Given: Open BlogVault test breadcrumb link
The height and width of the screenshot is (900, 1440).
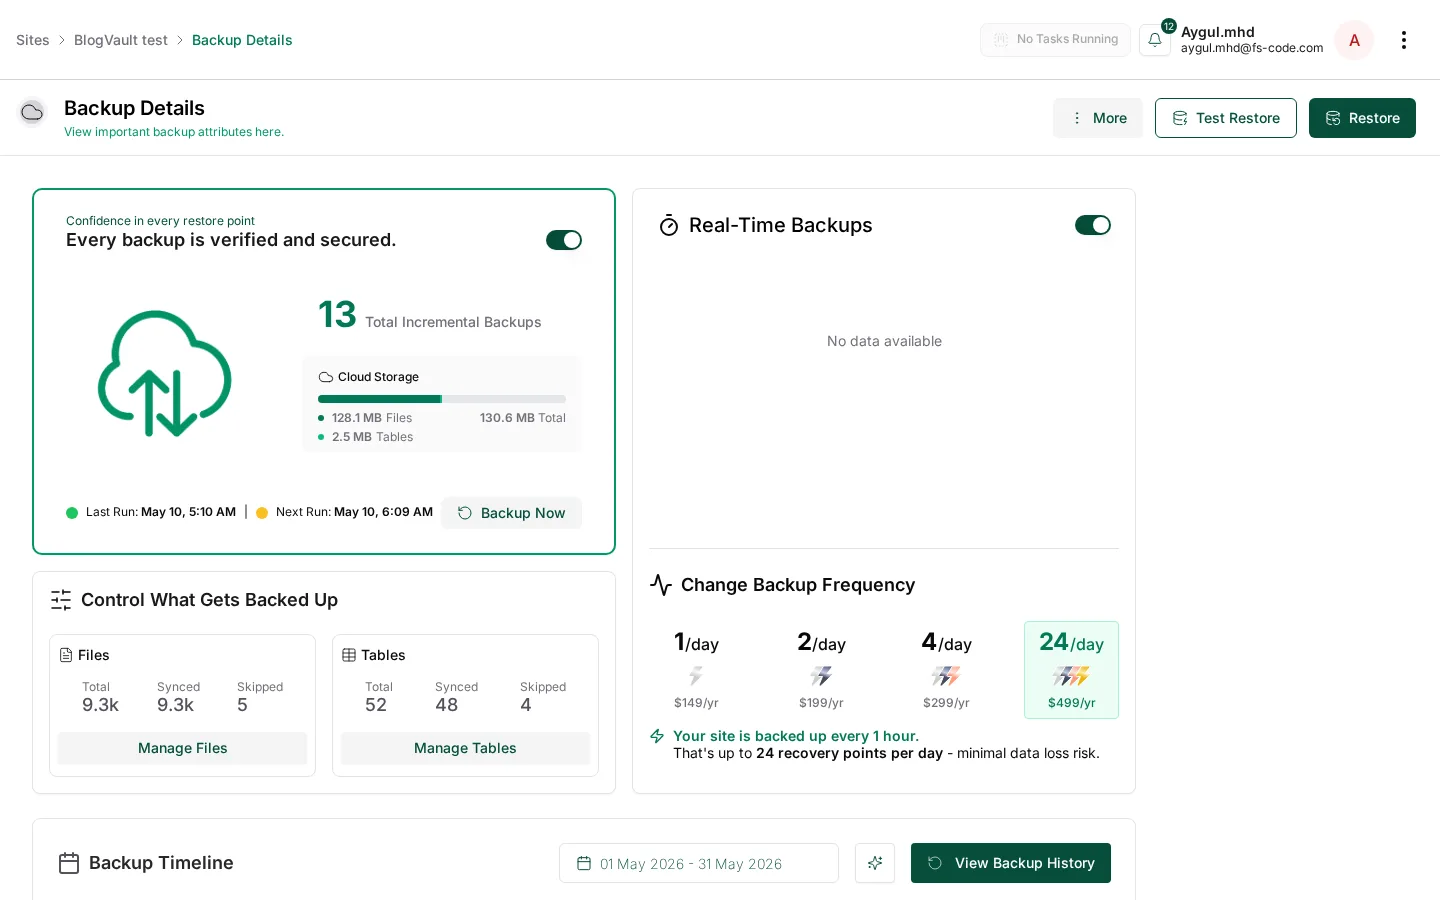Looking at the screenshot, I should pyautogui.click(x=121, y=40).
